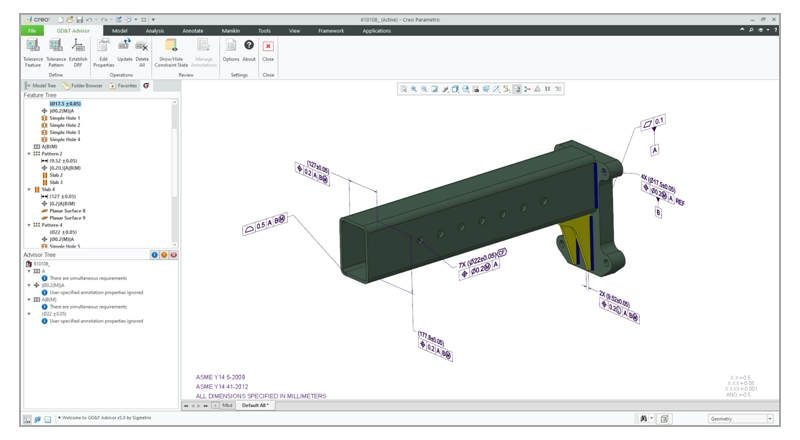The width and height of the screenshot is (800, 440).
Task: Switch to the Analysis ribbon tab
Action: click(x=155, y=31)
